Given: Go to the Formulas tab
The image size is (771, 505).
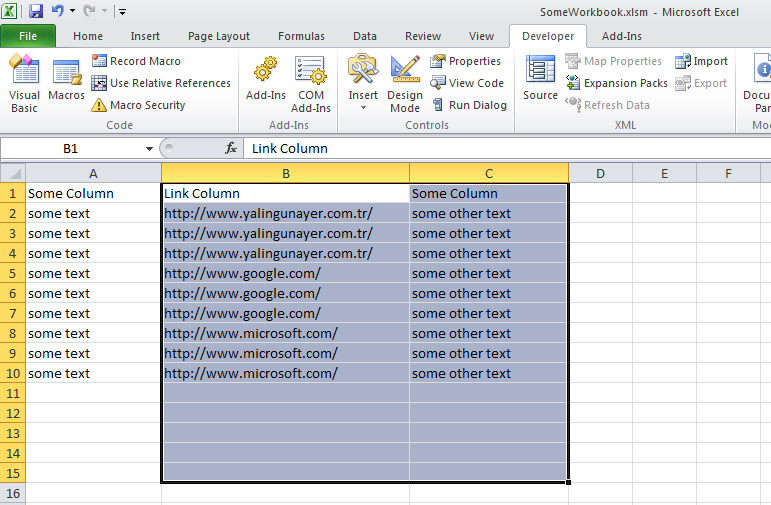Looking at the screenshot, I should [301, 36].
